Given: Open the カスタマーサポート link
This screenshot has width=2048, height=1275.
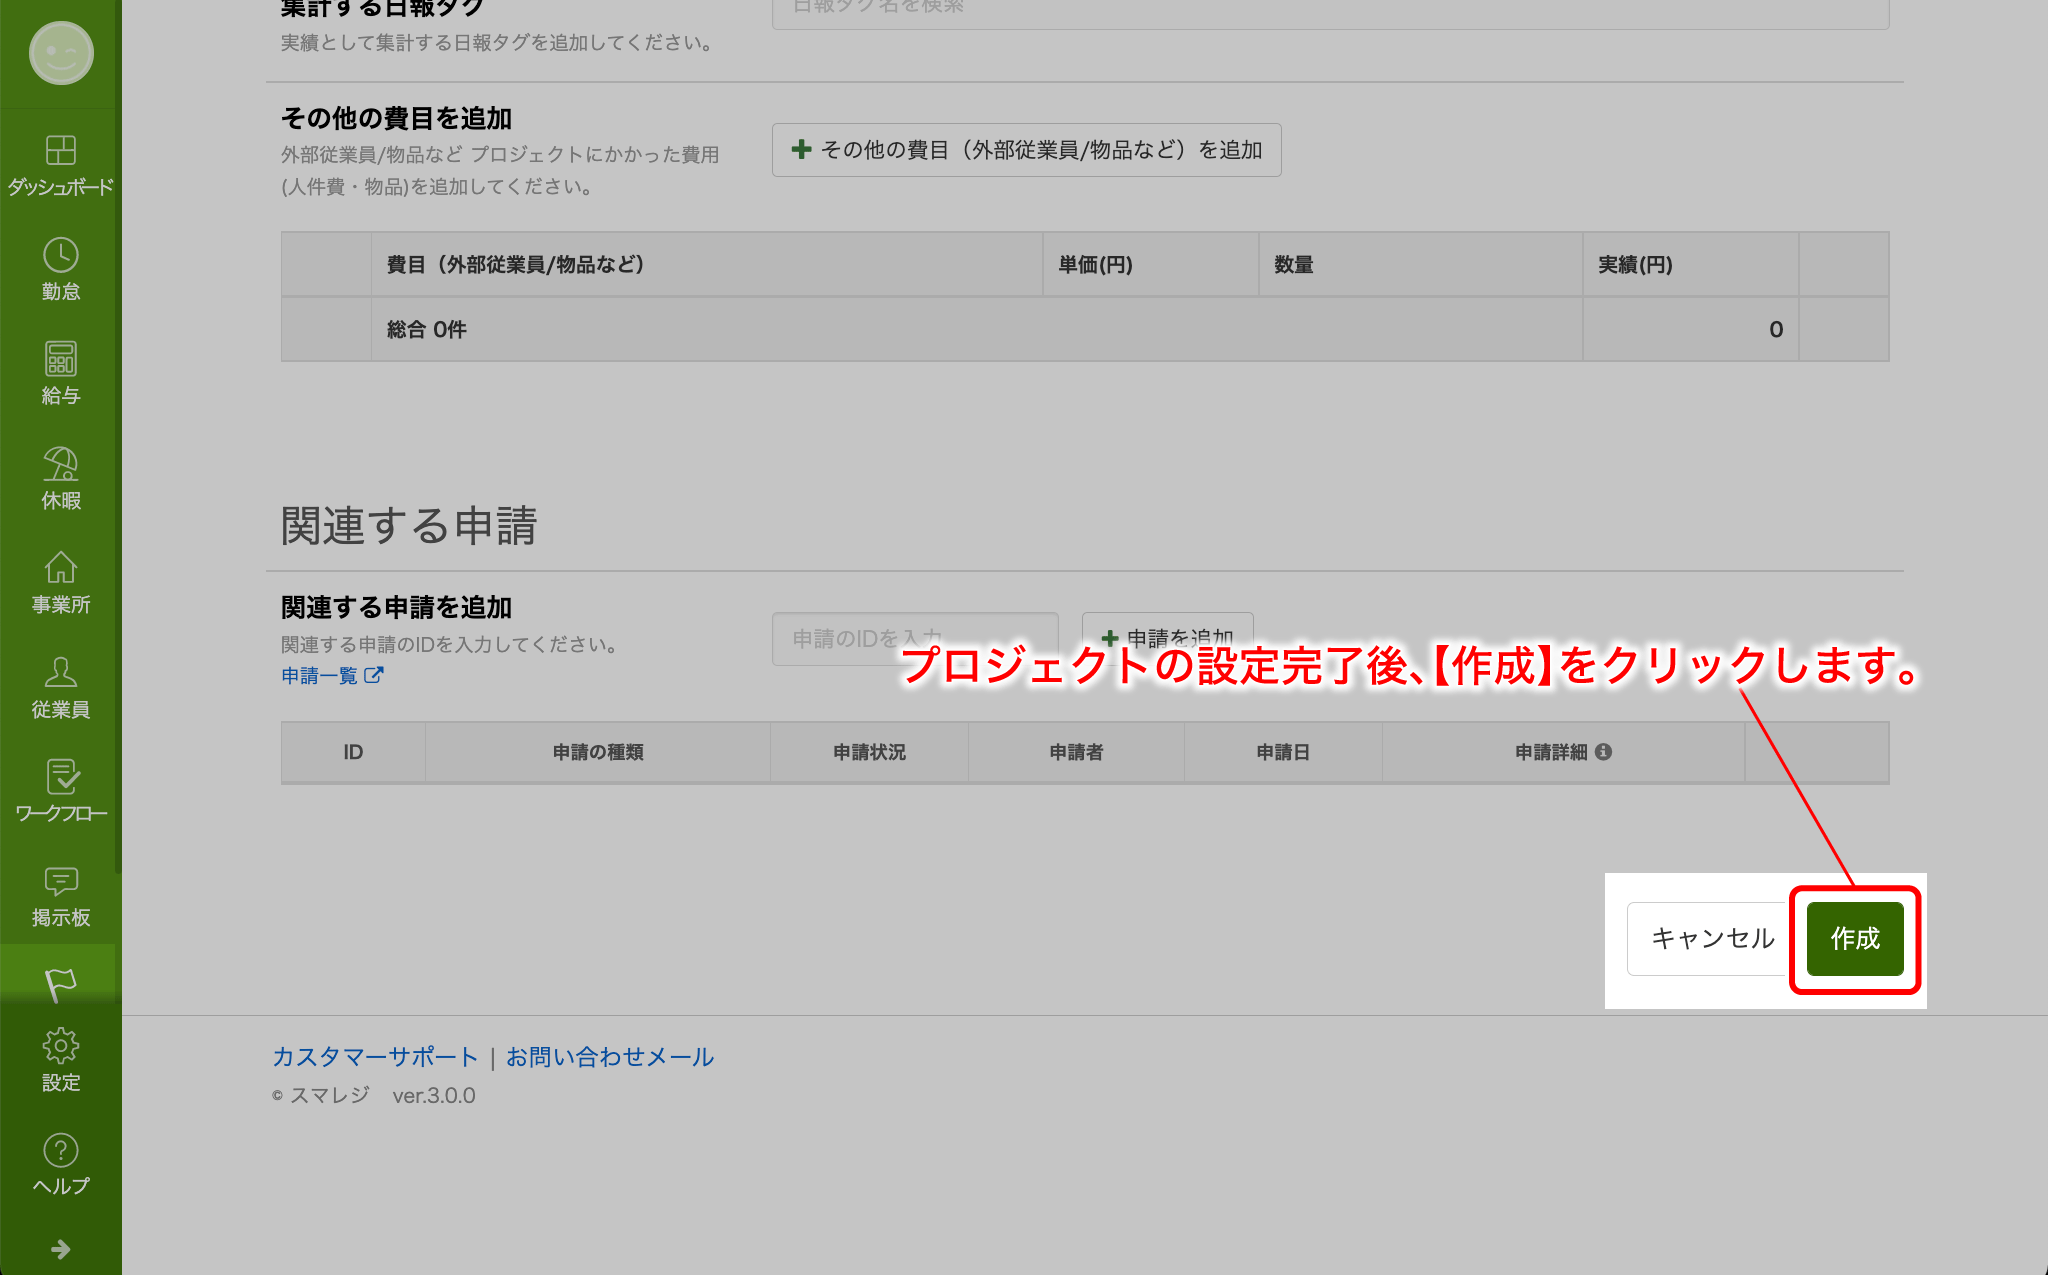Looking at the screenshot, I should click(x=375, y=1057).
